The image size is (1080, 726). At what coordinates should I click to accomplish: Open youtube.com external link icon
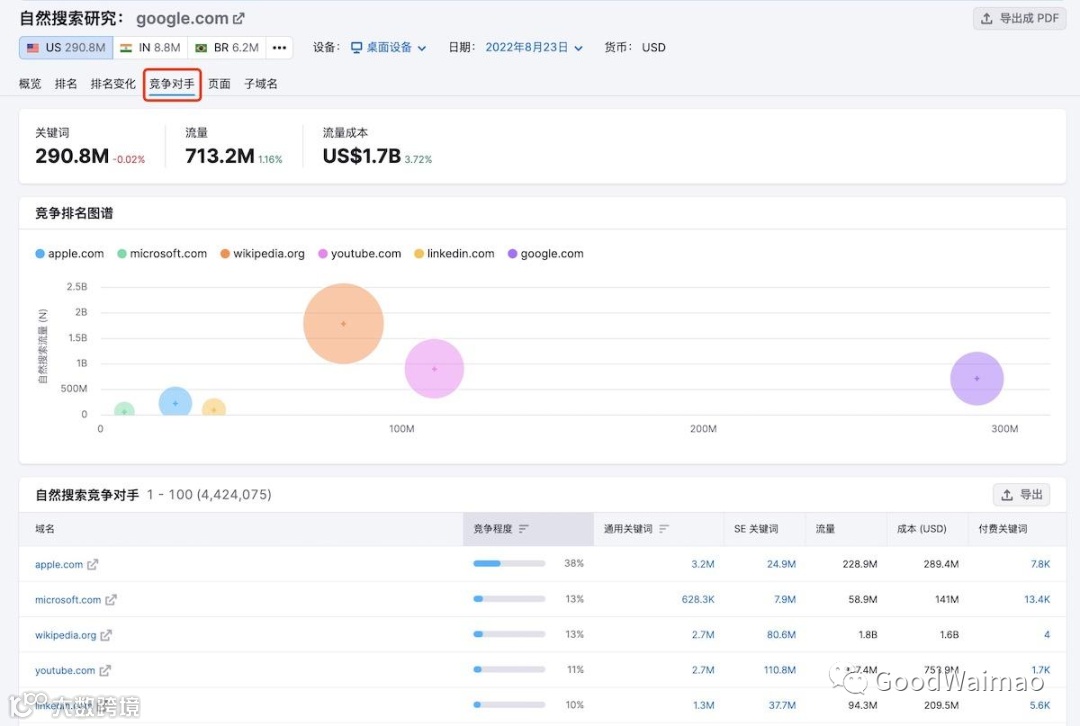pos(105,670)
